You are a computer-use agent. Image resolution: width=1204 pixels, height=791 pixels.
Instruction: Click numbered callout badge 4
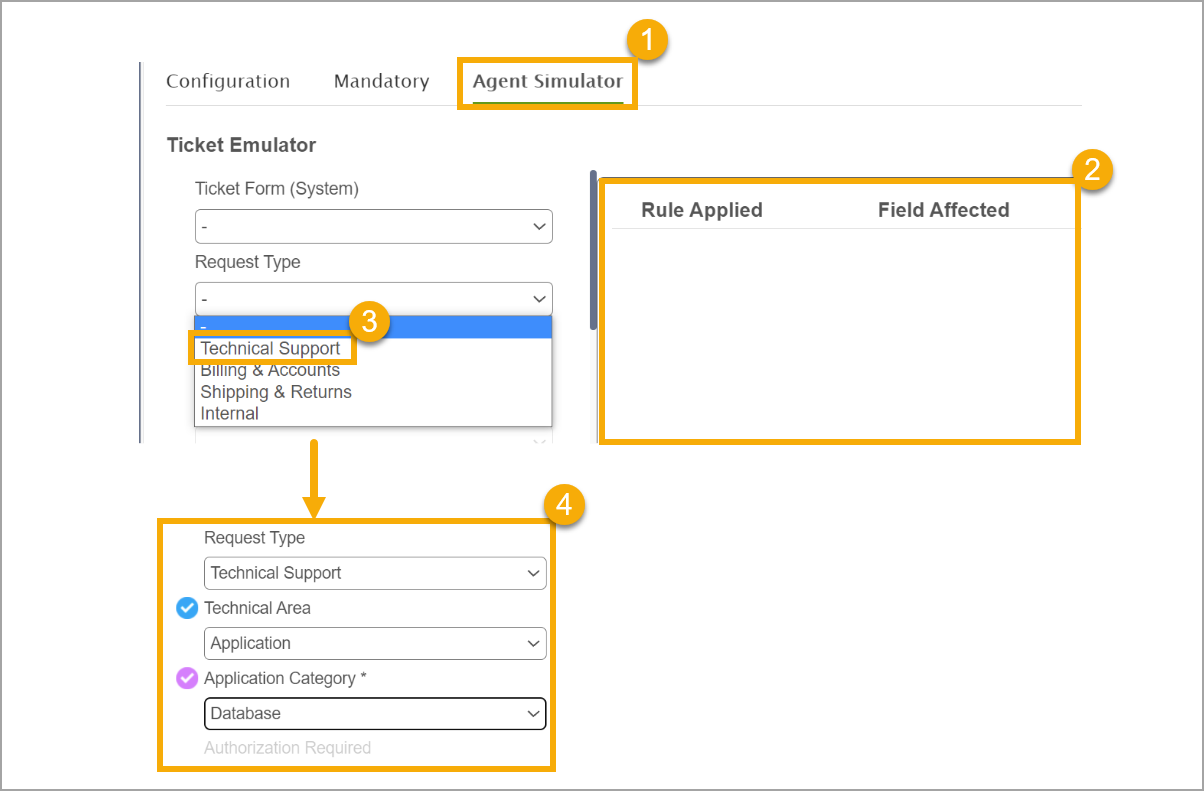click(565, 505)
